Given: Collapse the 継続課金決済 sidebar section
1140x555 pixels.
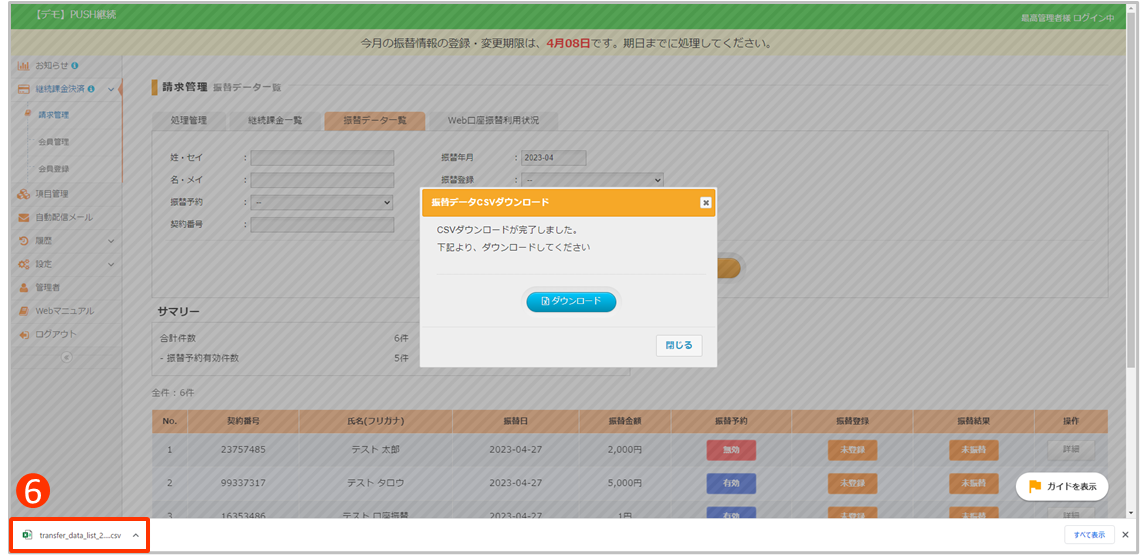Looking at the screenshot, I should (111, 90).
